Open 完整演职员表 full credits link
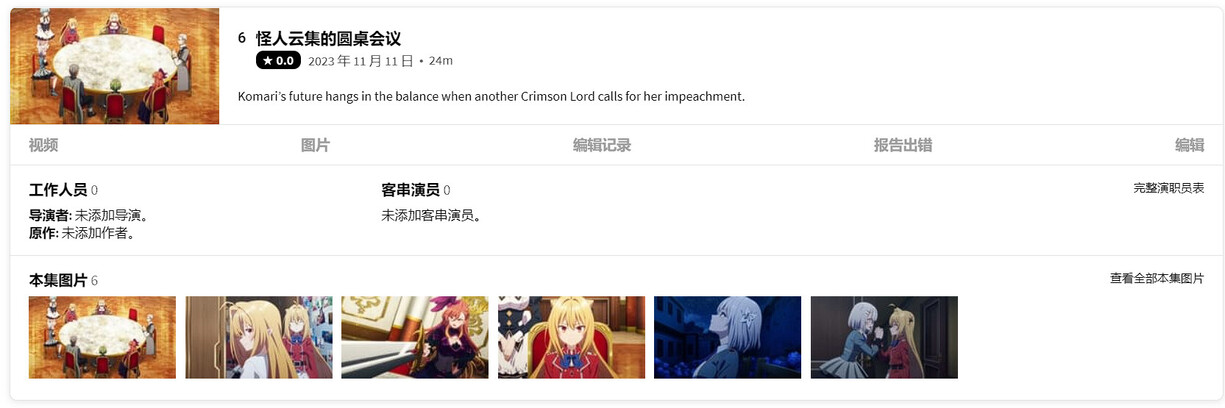Viewport: 1225px width, 408px height. tap(1168, 188)
